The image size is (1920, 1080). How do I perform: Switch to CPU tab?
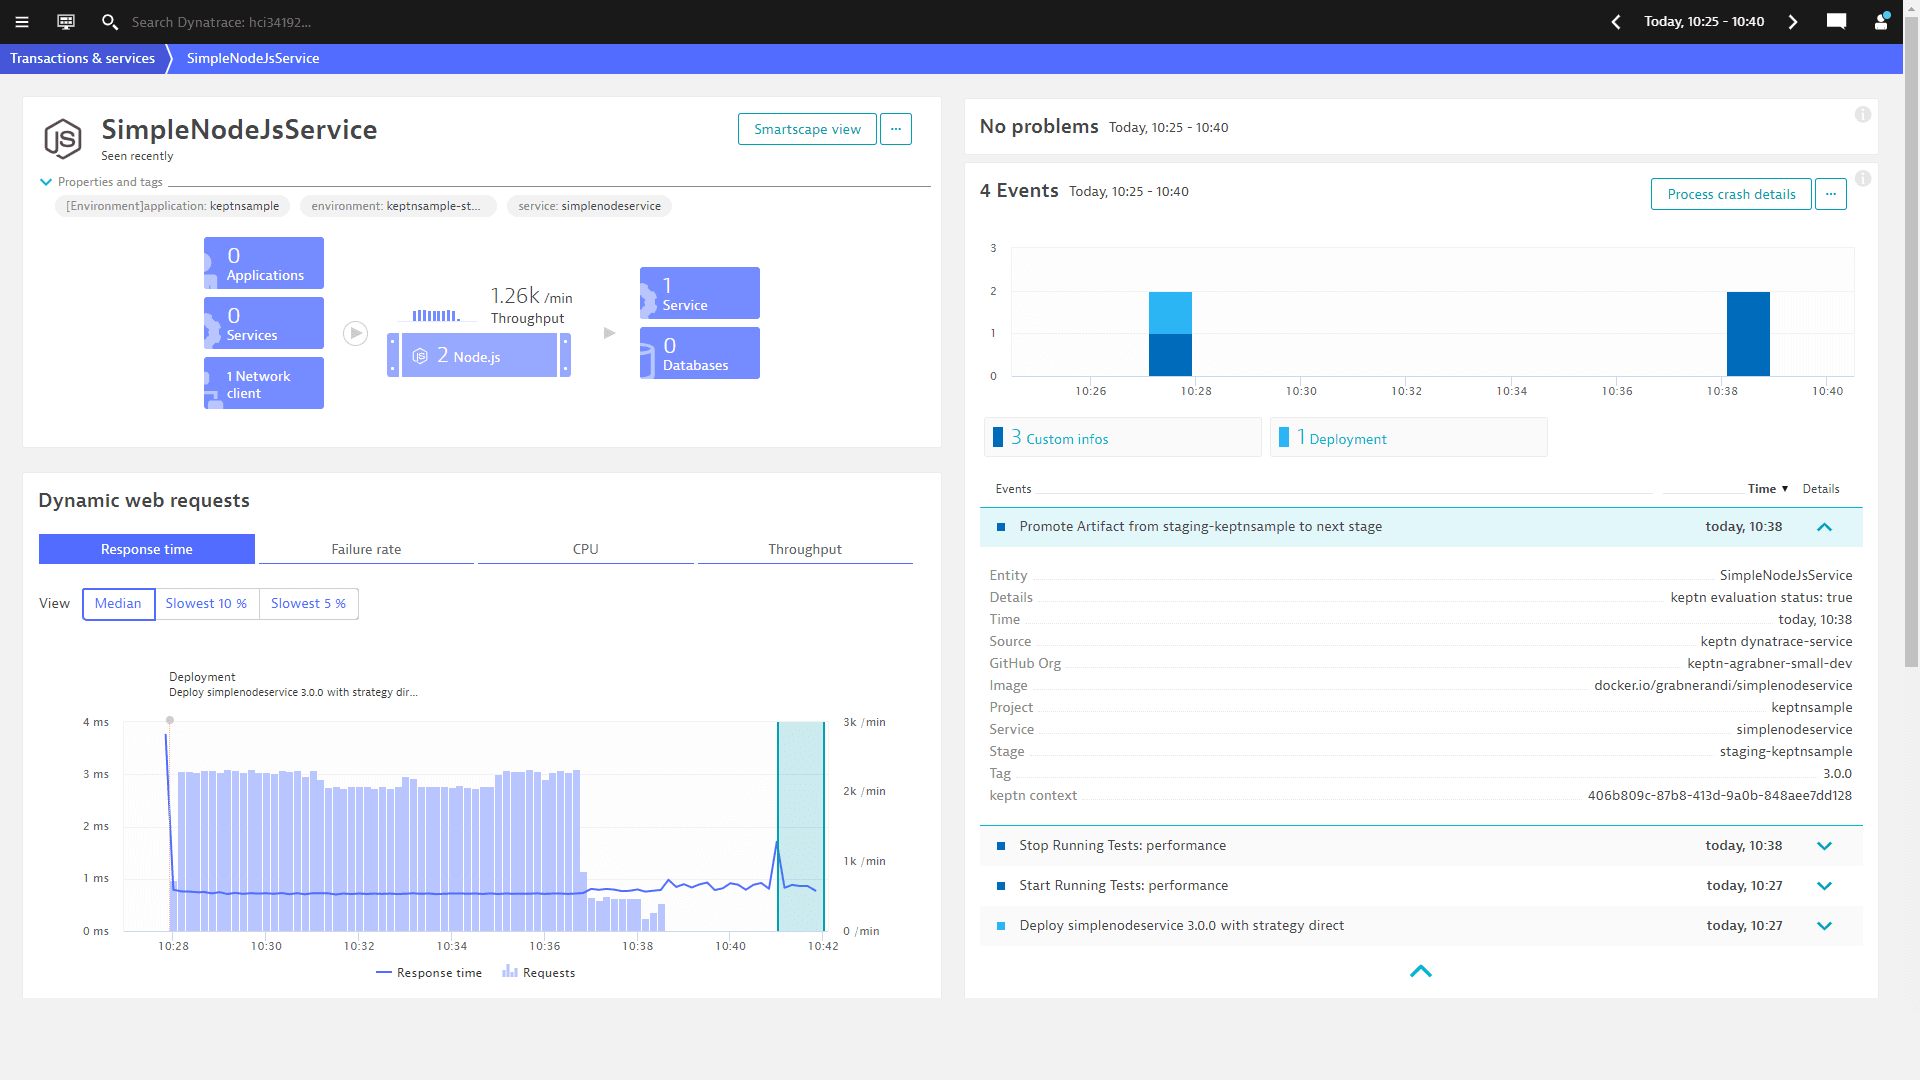click(586, 549)
